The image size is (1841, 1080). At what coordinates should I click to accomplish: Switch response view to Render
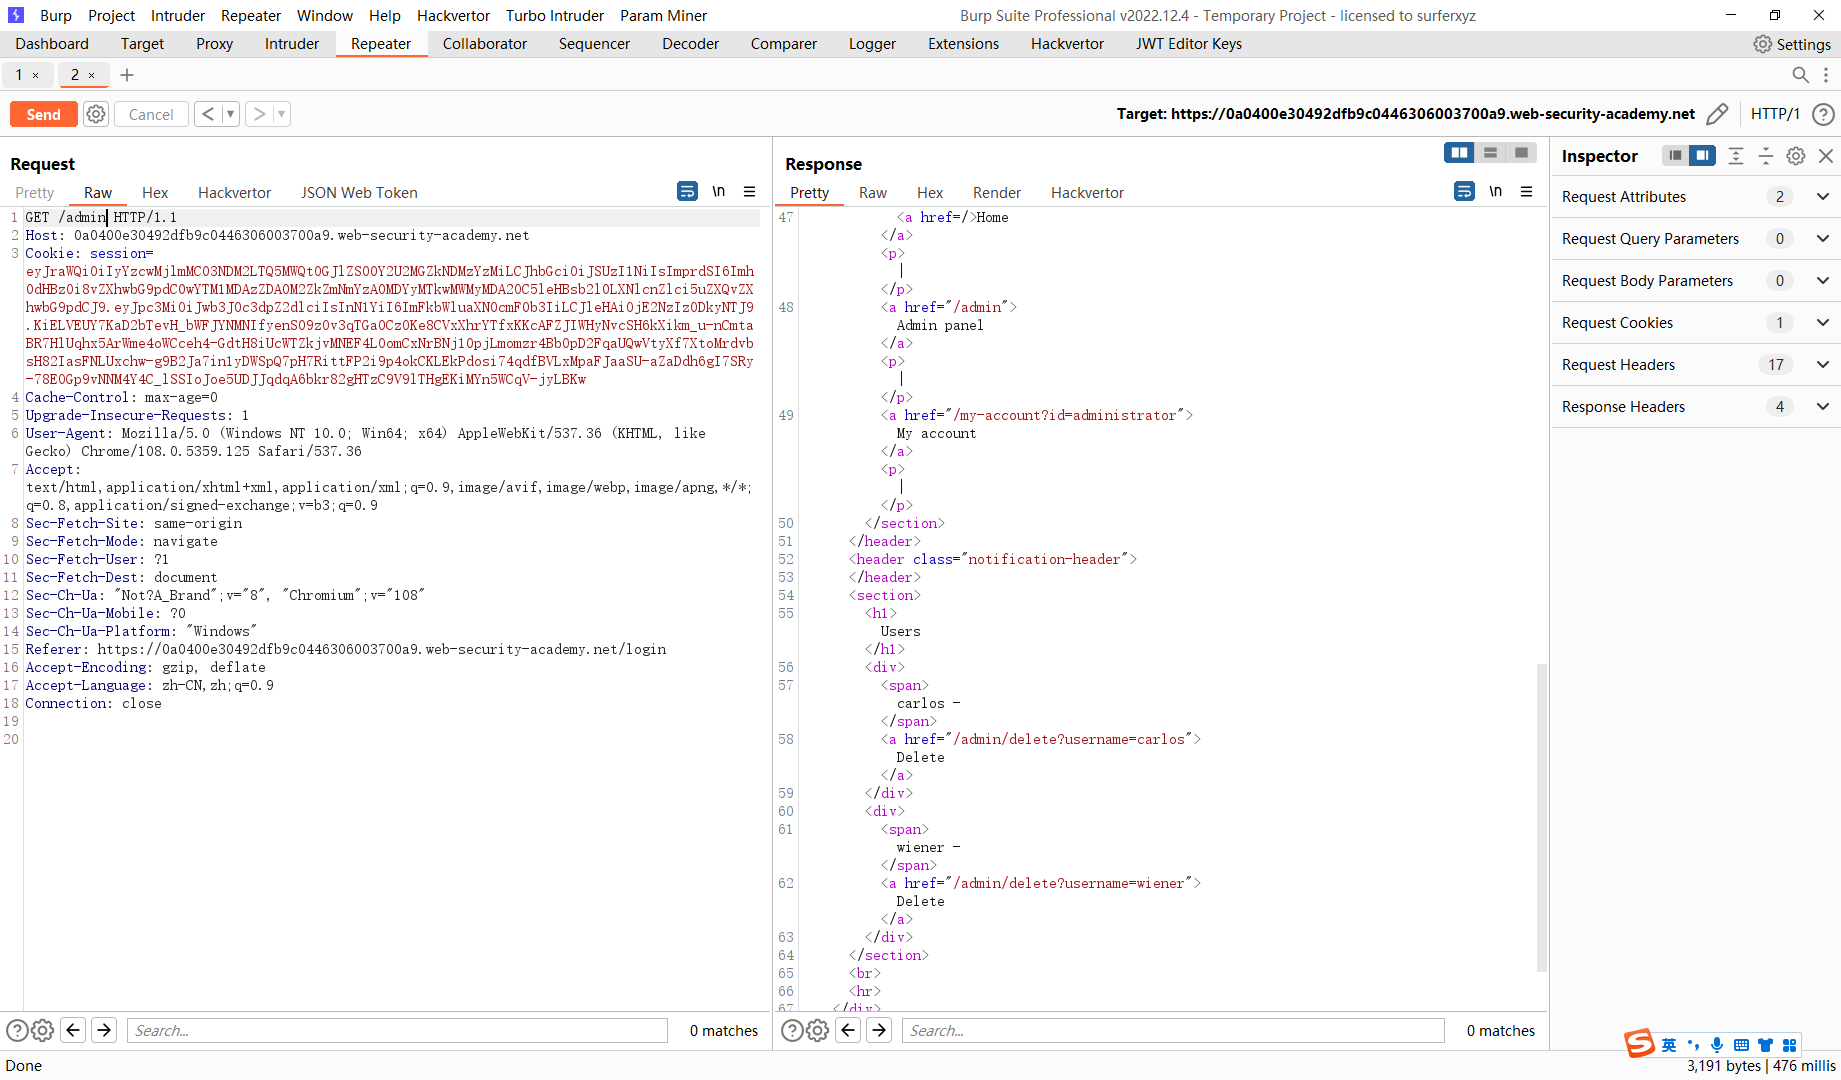pyautogui.click(x=997, y=193)
